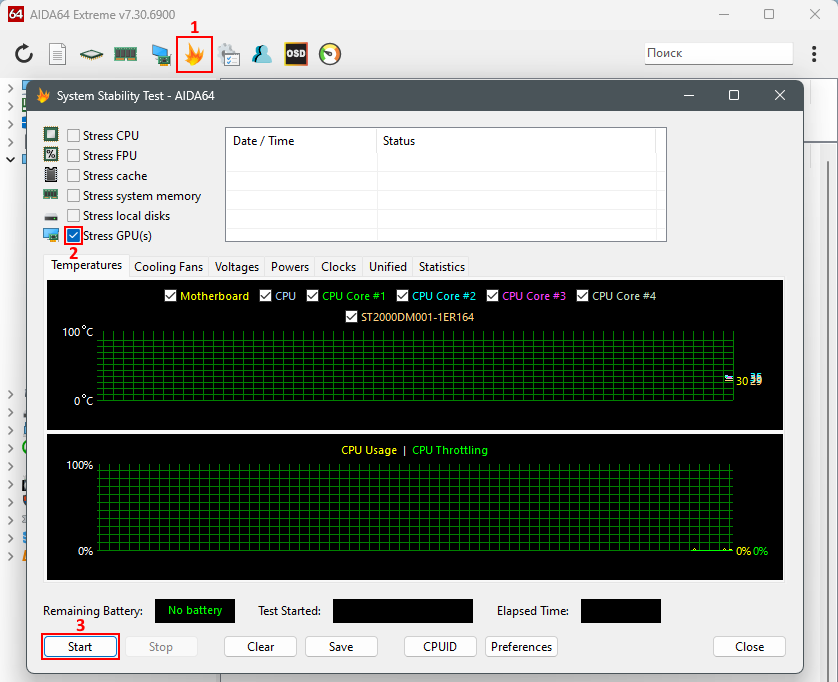Click the CPU icon beside Stress CPU
Screen dimensions: 838x682
pos(51,134)
